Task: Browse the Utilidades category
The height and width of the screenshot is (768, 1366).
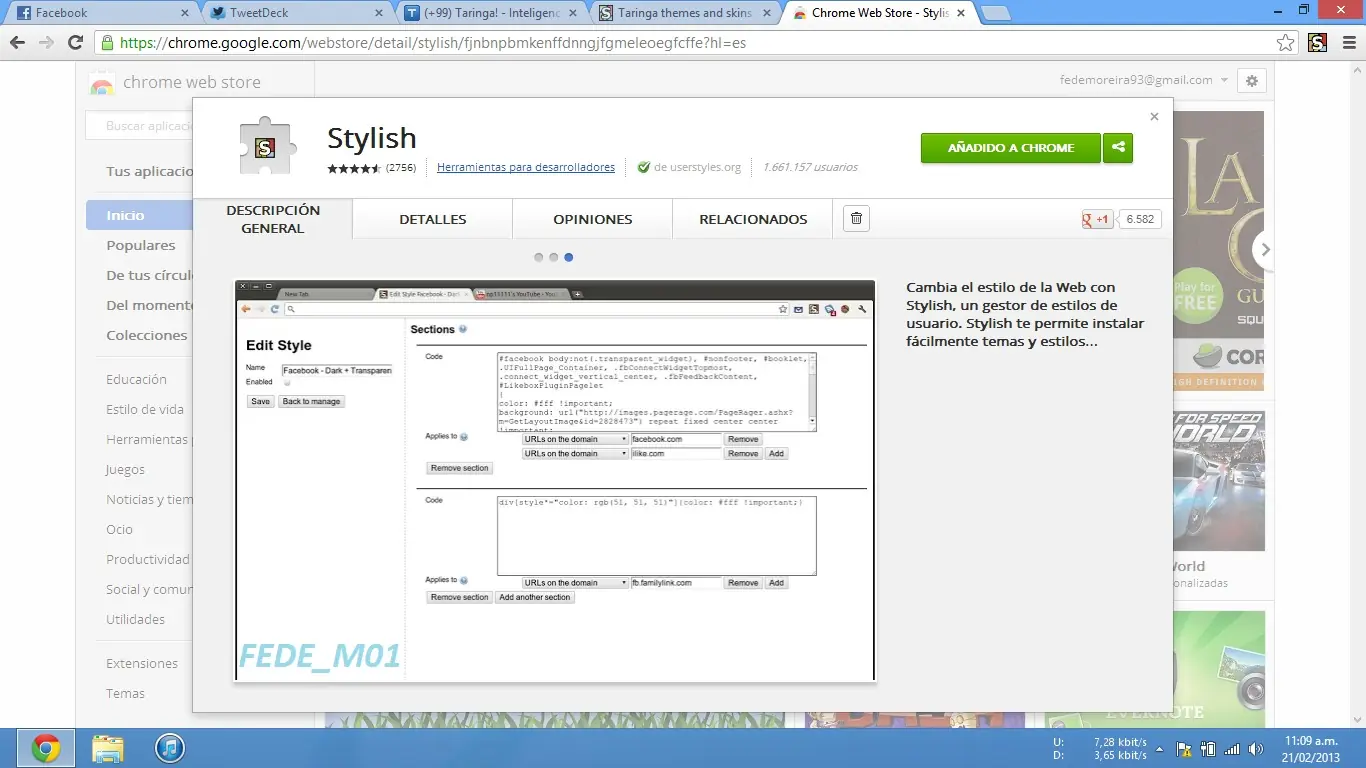Action: (x=135, y=619)
